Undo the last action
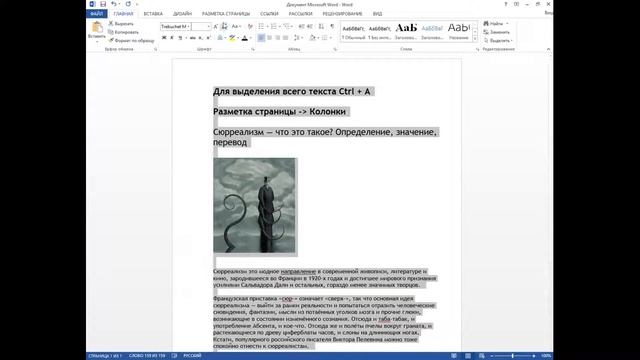 114,4
